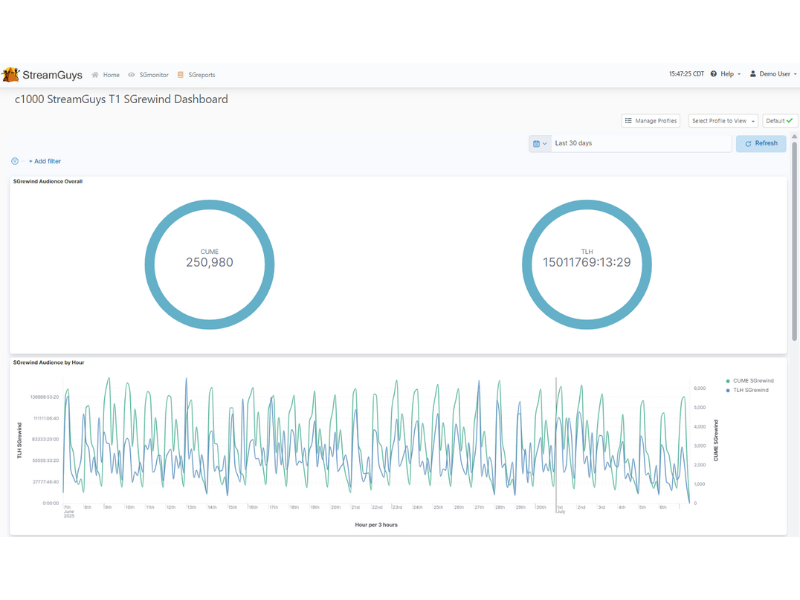Click the Manage Profiles button
The image size is (800, 600).
651,121
